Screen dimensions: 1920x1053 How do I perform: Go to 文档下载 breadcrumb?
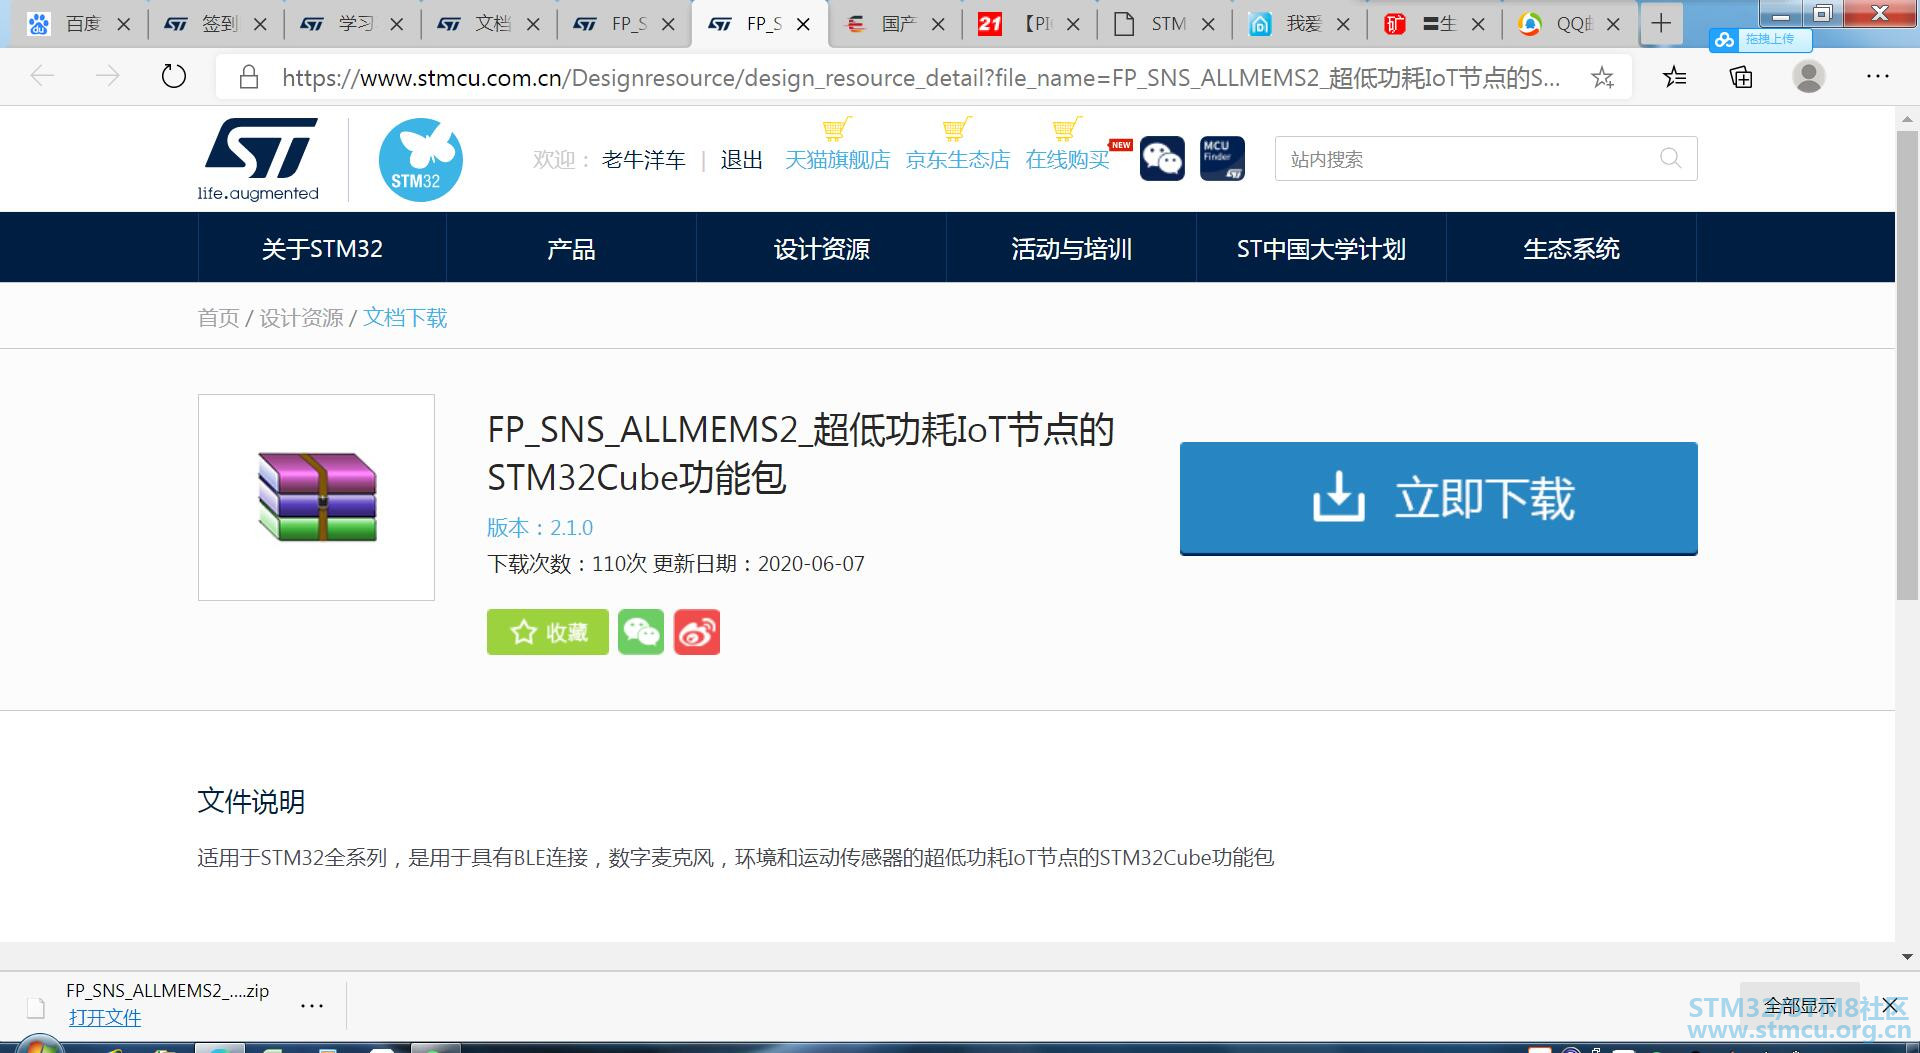click(405, 318)
